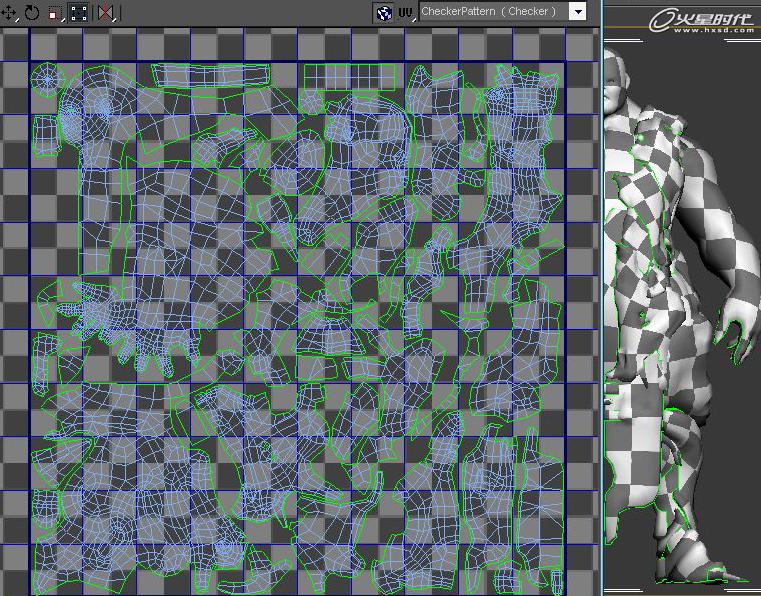Click the Mirror tool icon
This screenshot has width=761, height=596.
tap(105, 13)
